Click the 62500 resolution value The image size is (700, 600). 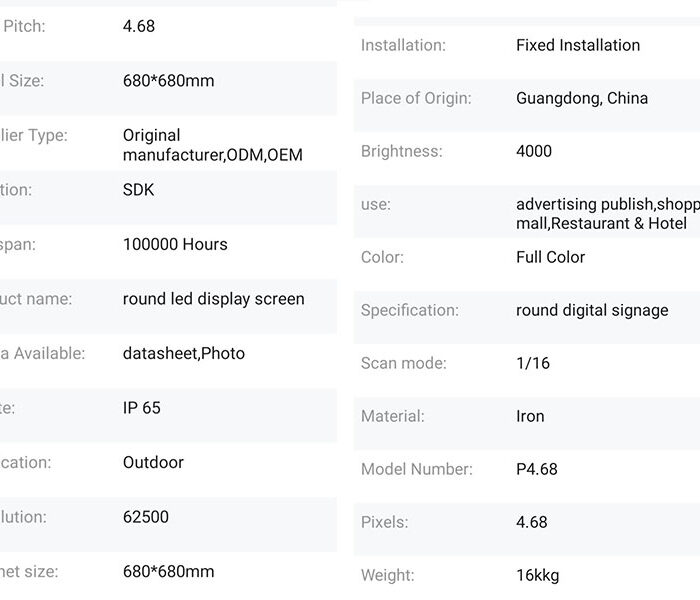[x=146, y=517]
